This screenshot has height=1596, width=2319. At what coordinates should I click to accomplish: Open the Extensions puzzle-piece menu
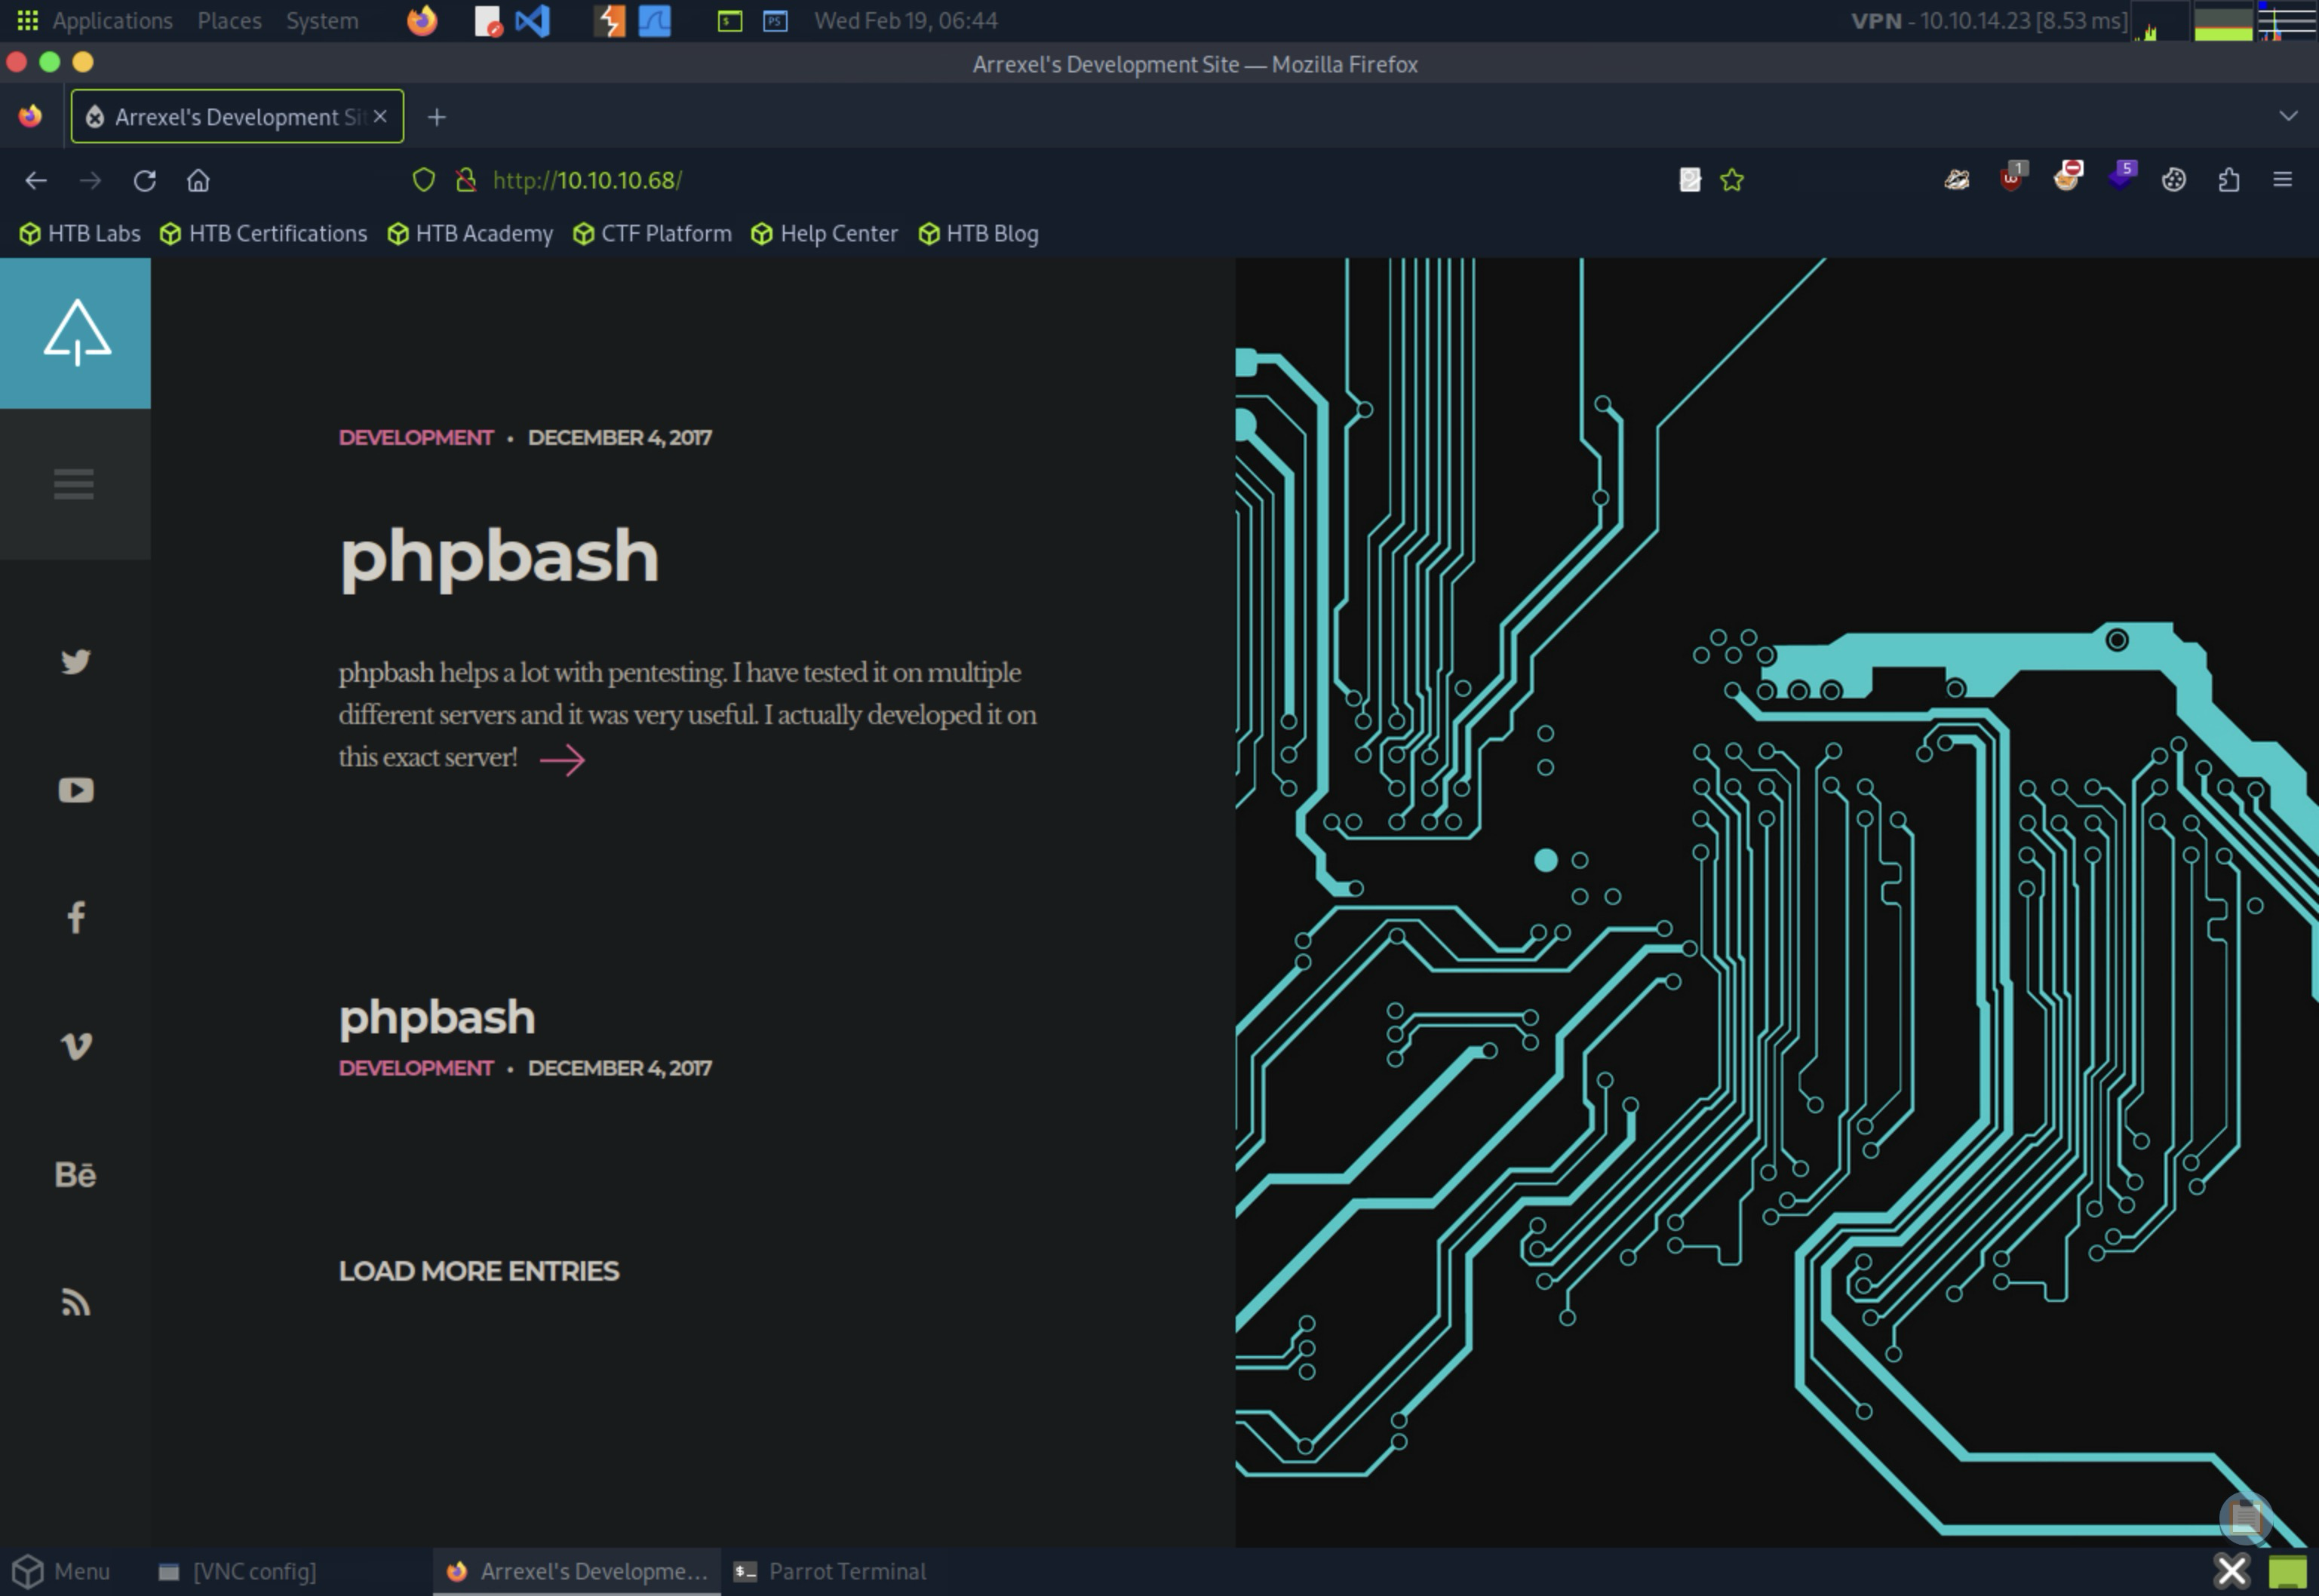(2228, 180)
